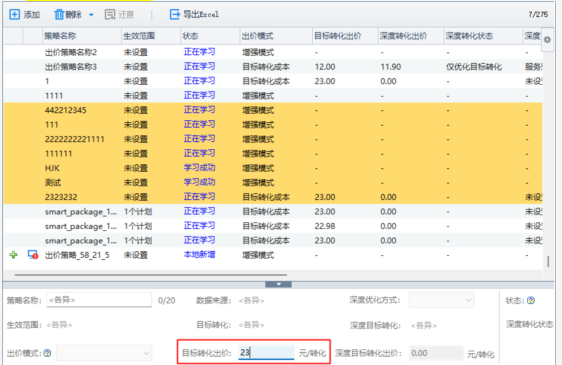Click the 还原 restore button
Image resolution: width=562 pixels, height=365 pixels.
(x=119, y=14)
